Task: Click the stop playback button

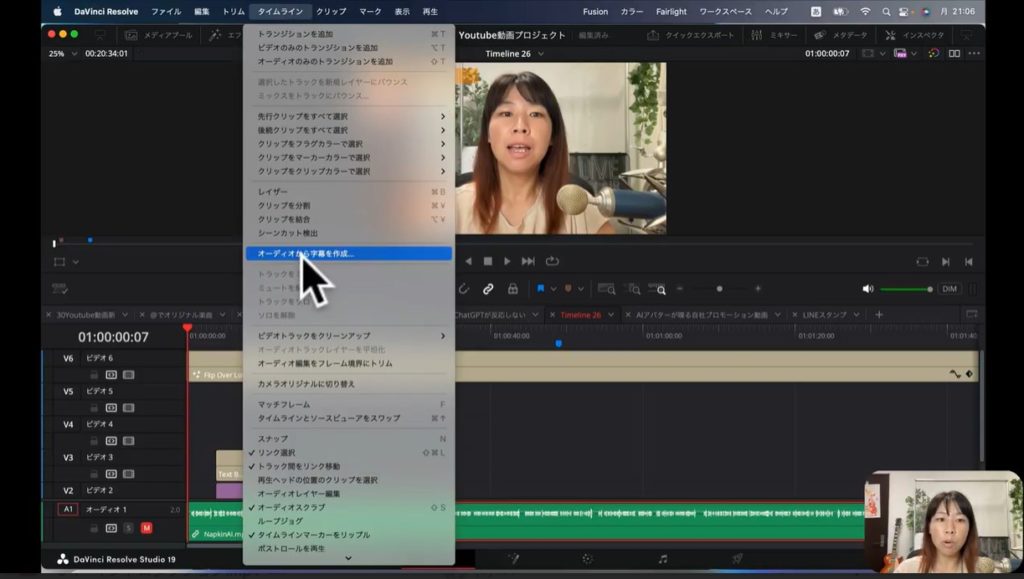Action: point(488,261)
